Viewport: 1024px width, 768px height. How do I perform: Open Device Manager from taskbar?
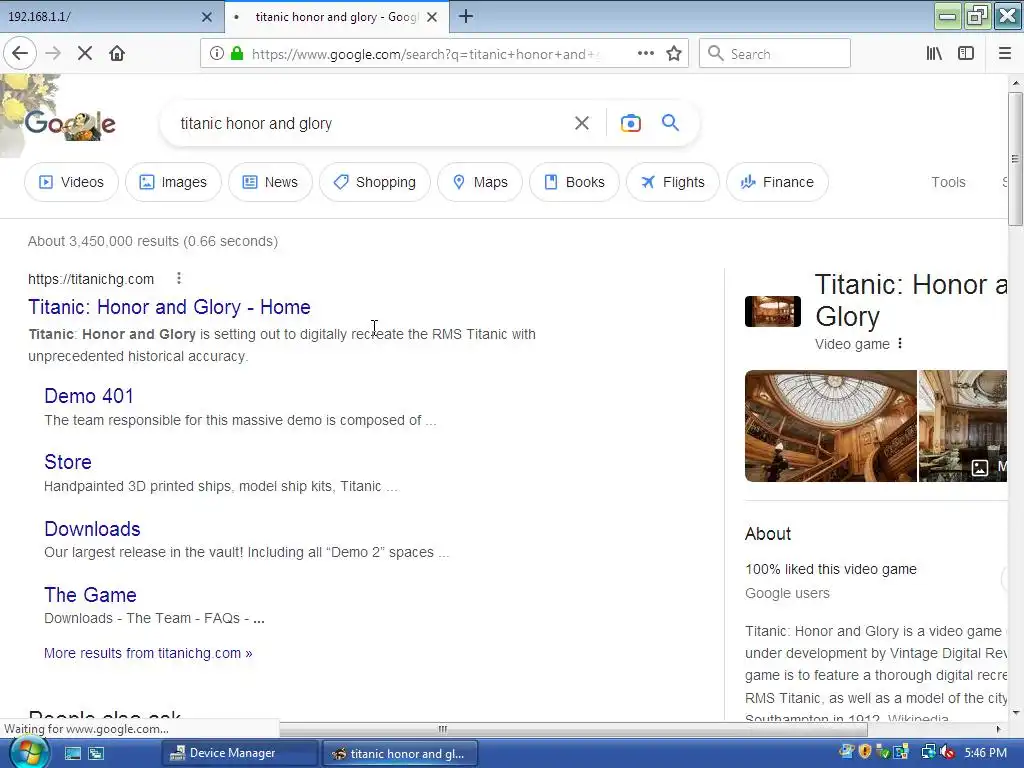pos(239,753)
